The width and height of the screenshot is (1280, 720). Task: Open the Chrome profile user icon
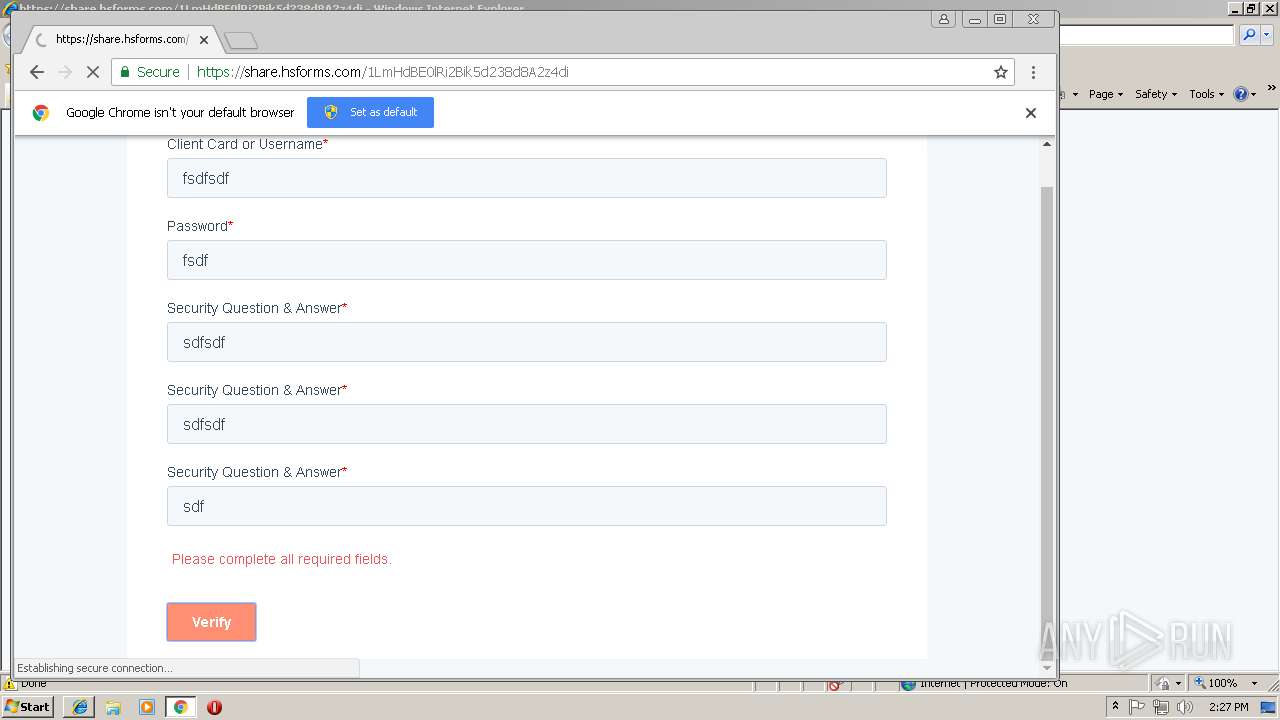(943, 19)
